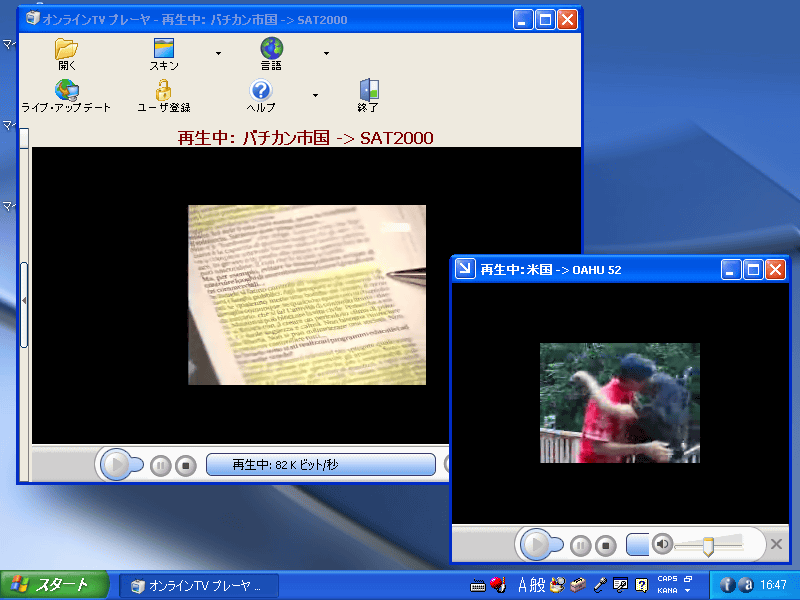Play the SAT2000 stream in main window

tap(115, 464)
